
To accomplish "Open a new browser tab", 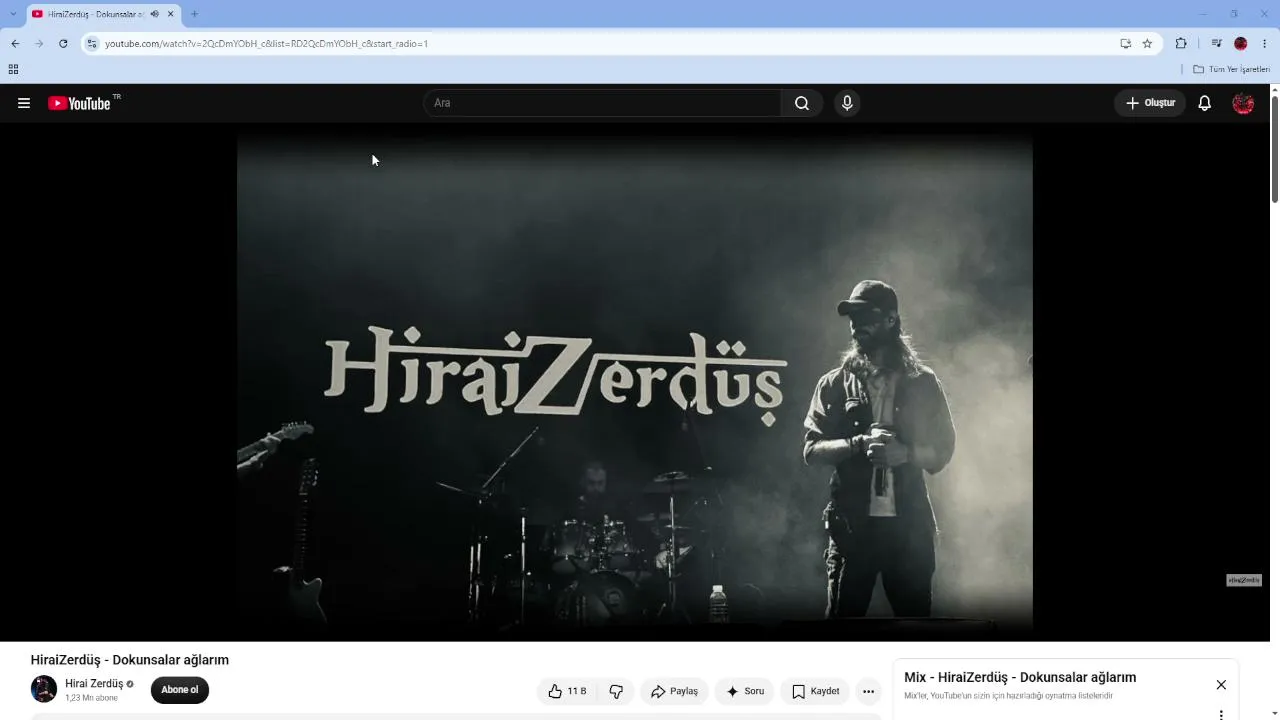I will coord(194,14).
